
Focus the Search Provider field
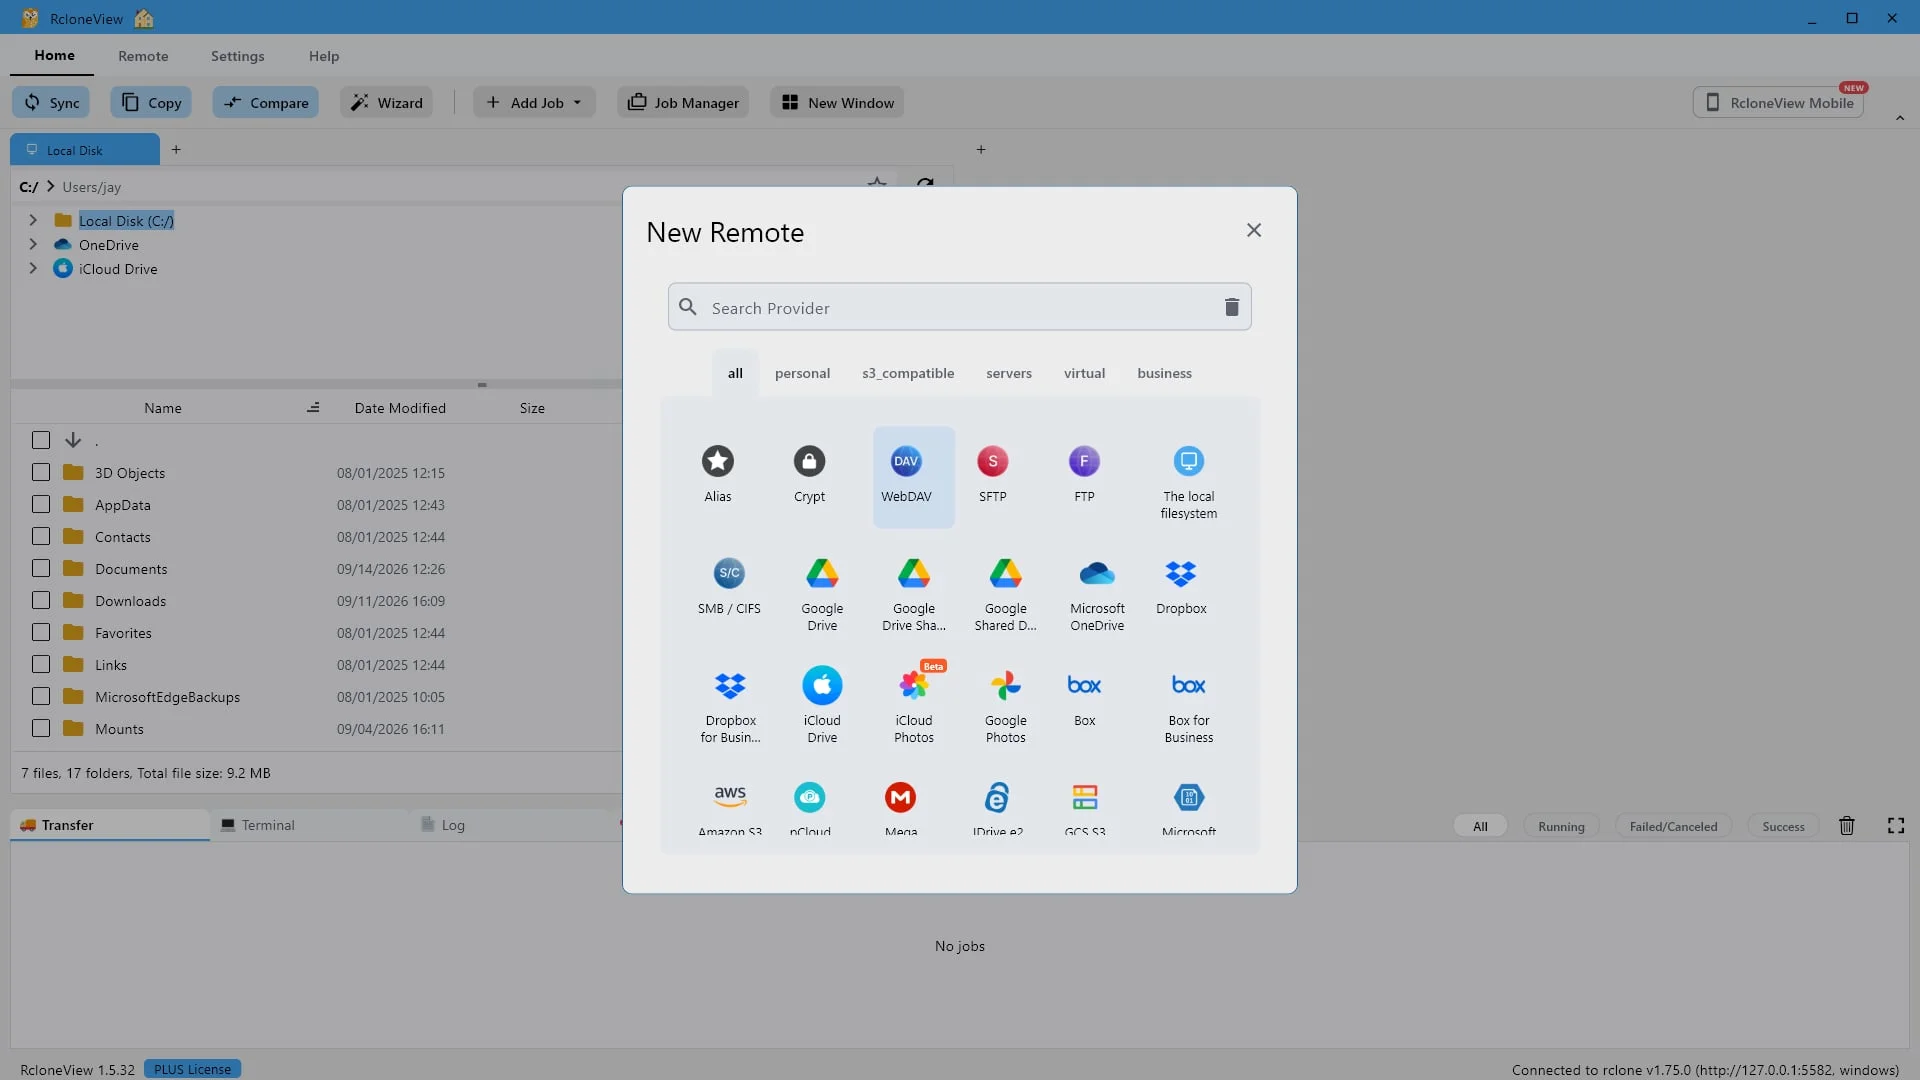click(958, 307)
